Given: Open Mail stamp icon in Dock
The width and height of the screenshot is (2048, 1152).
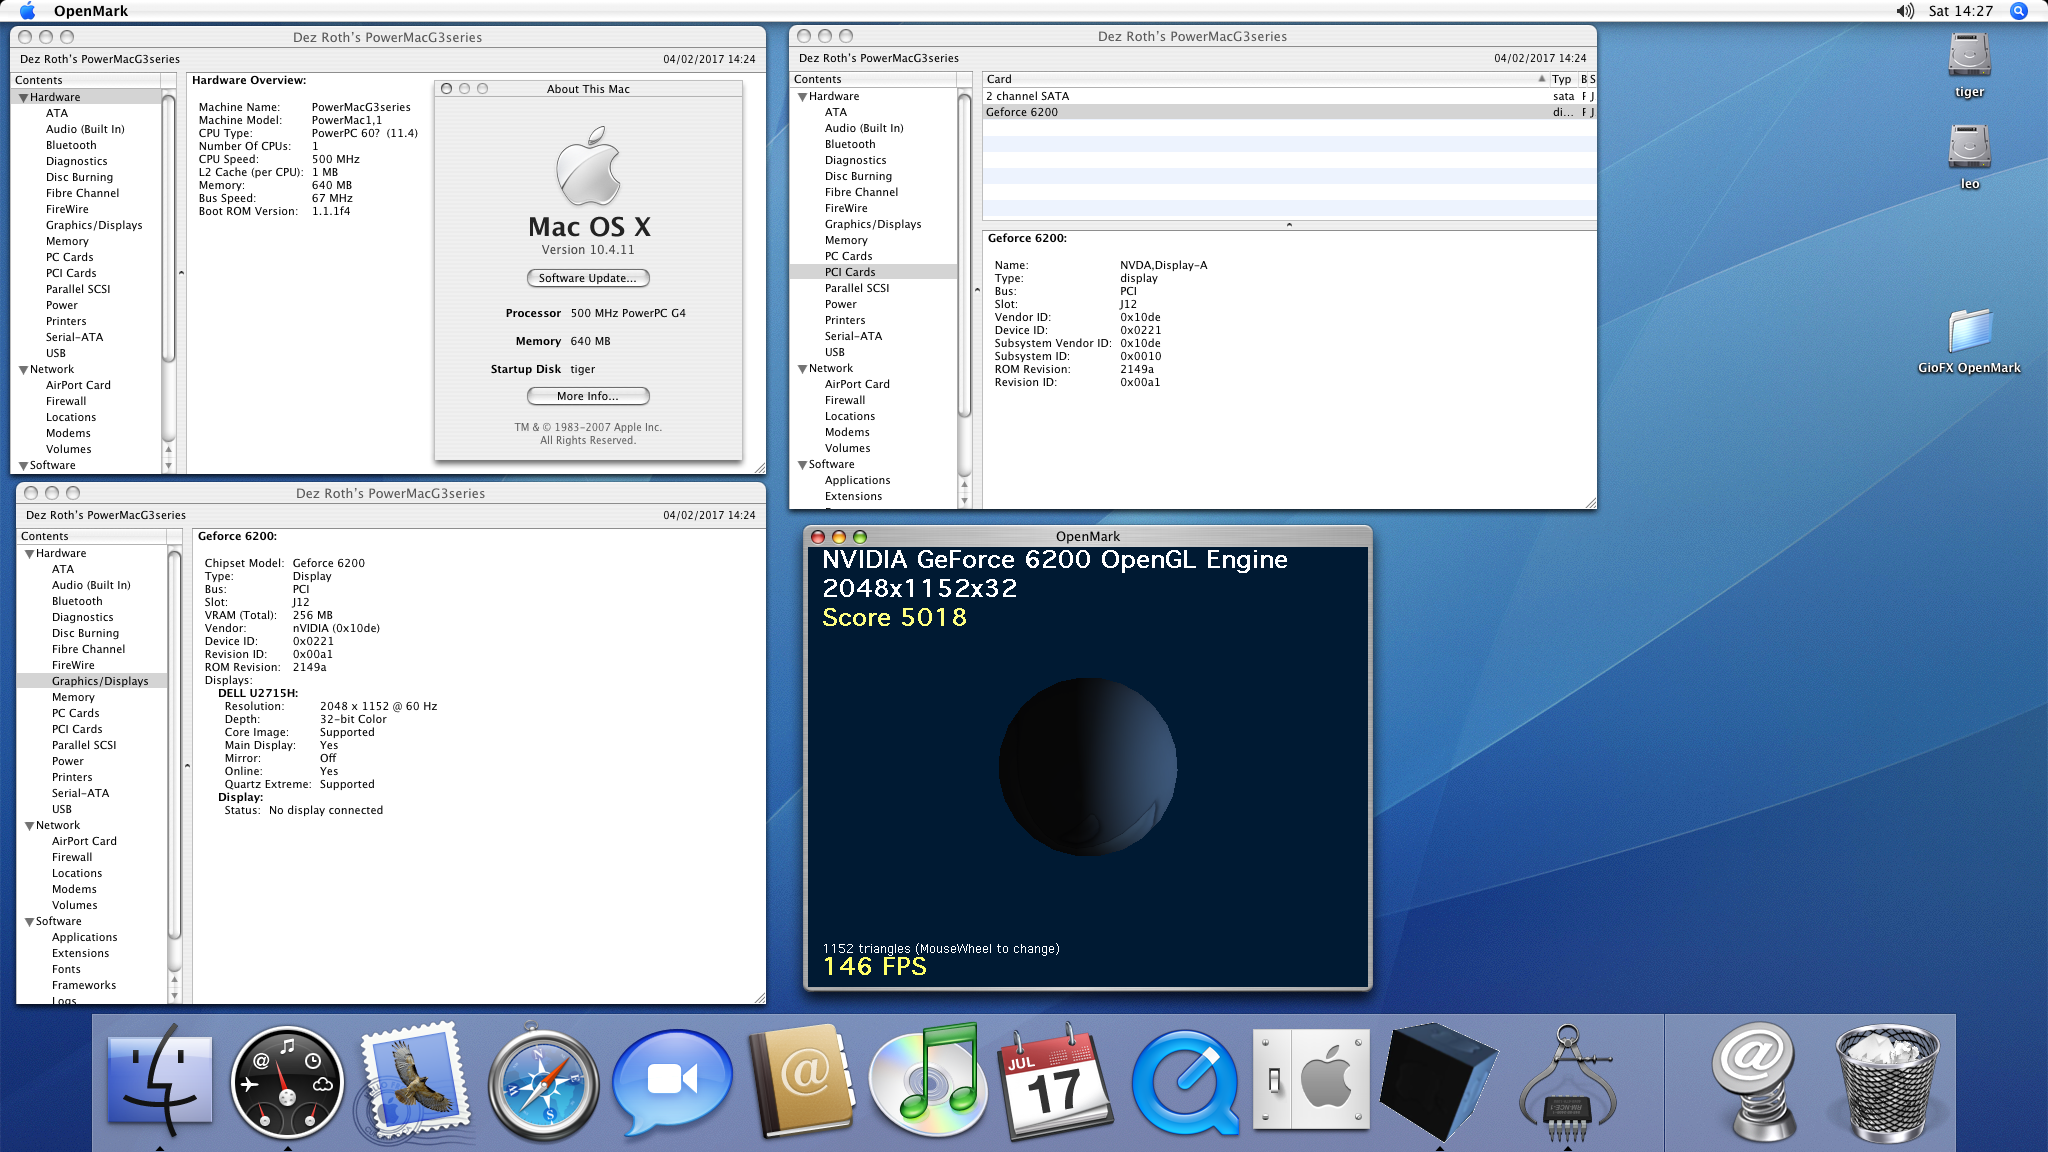Looking at the screenshot, I should (x=415, y=1080).
